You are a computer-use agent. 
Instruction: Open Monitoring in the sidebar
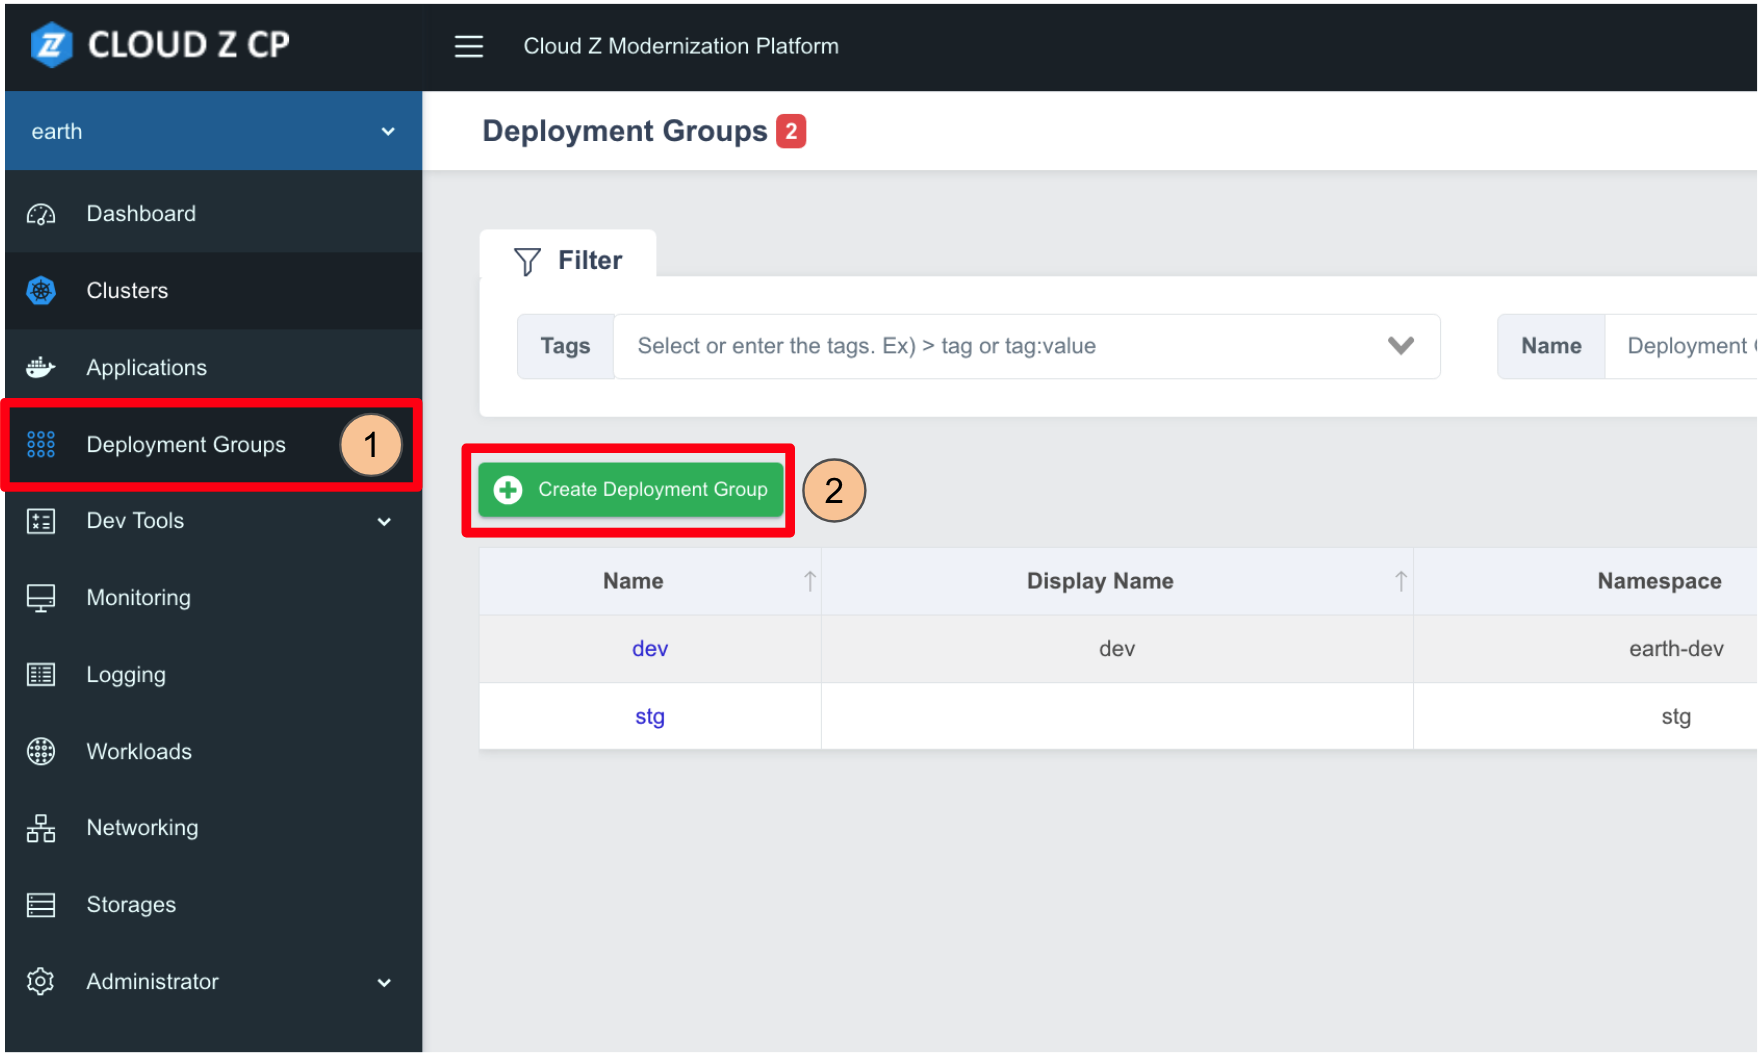point(213,598)
